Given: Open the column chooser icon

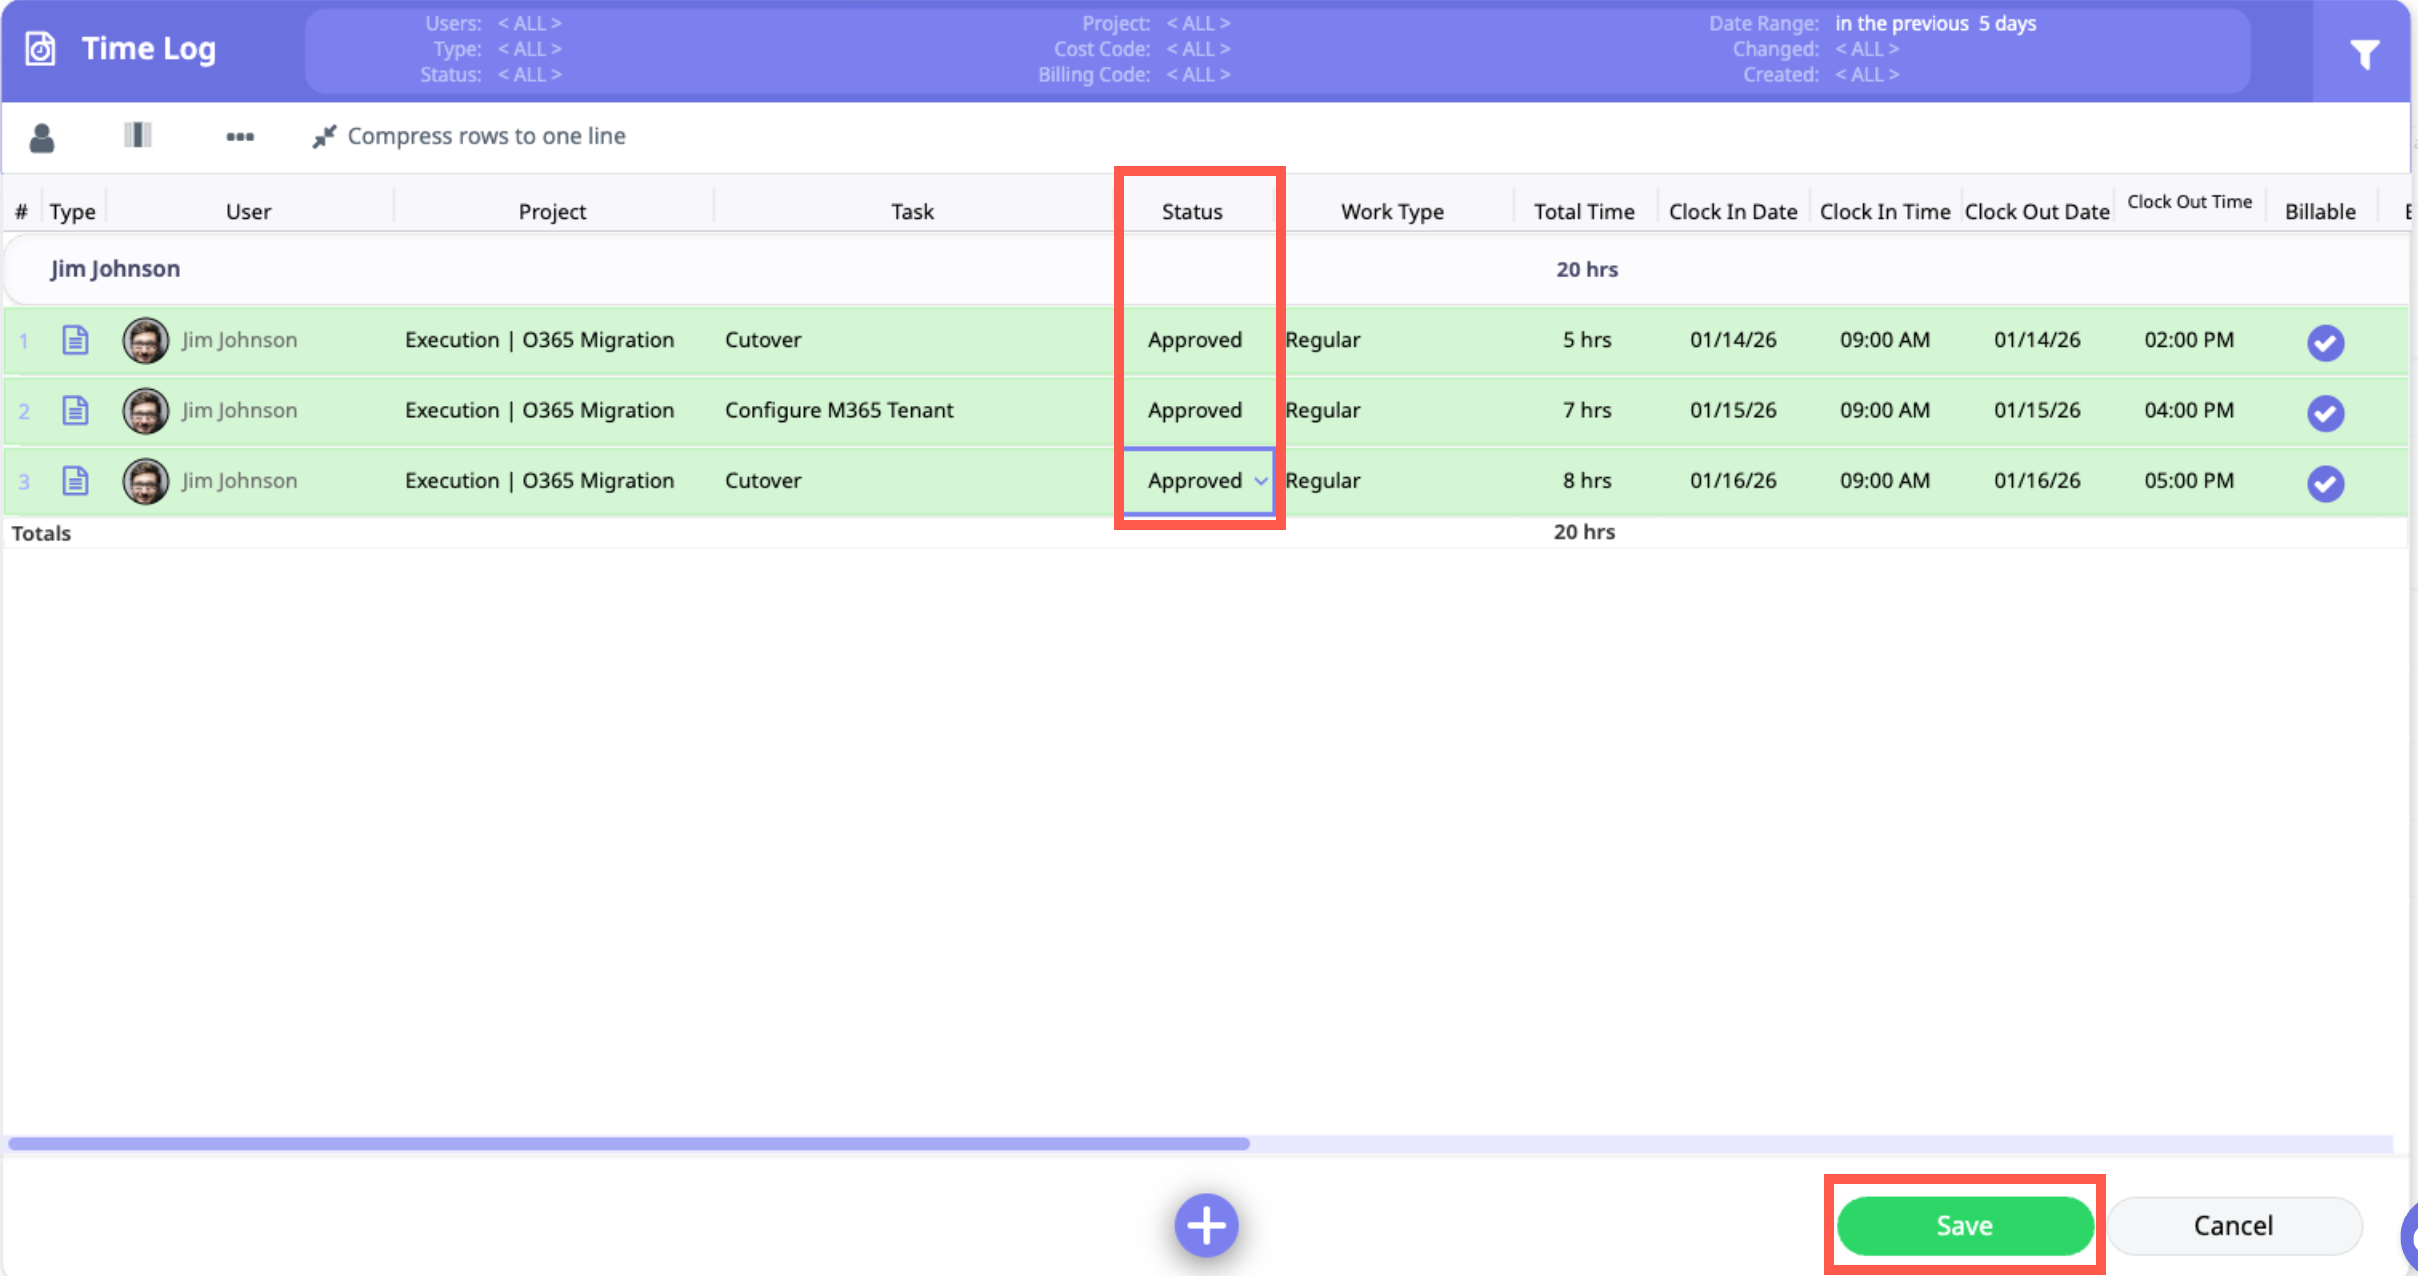Looking at the screenshot, I should [x=138, y=135].
